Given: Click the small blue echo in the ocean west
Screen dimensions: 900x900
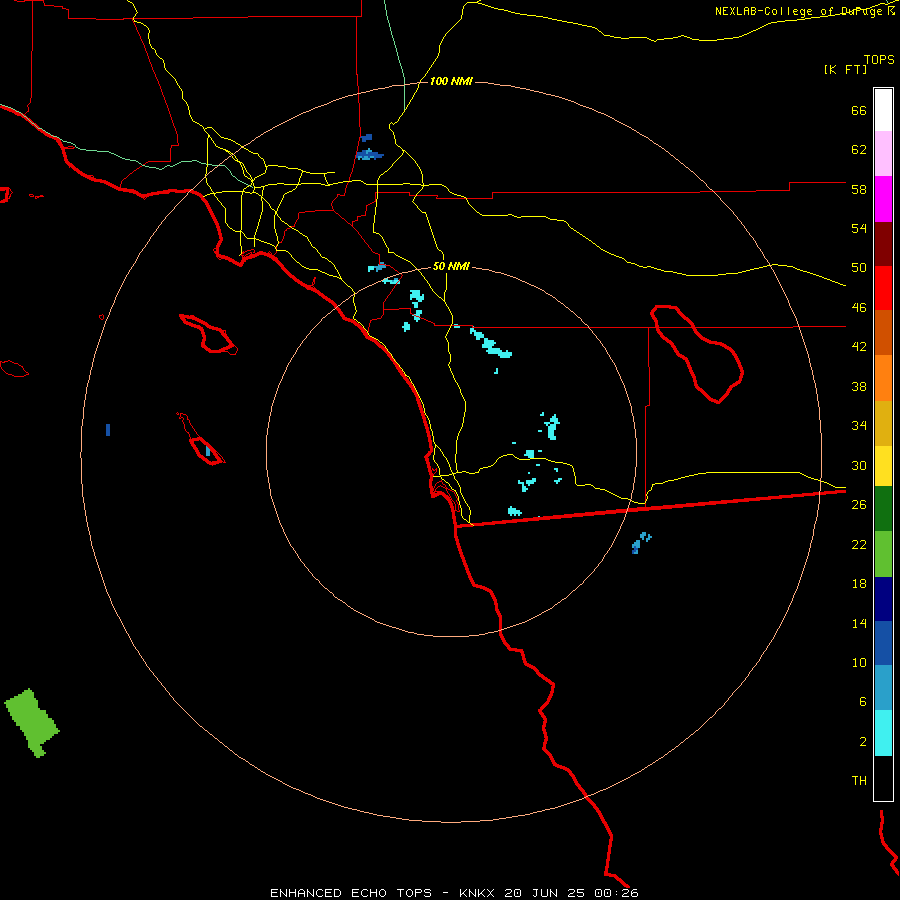Looking at the screenshot, I should pyautogui.click(x=108, y=430).
